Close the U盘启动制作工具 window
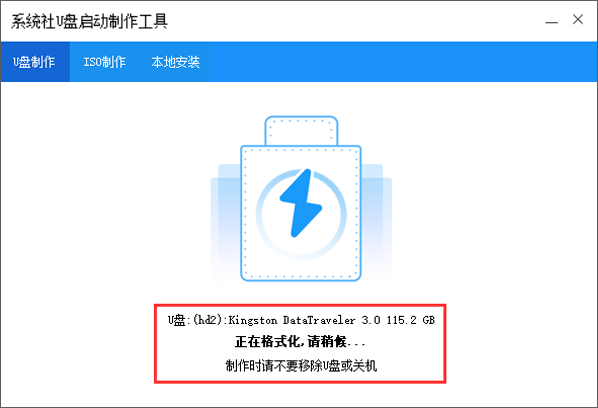 [x=578, y=19]
